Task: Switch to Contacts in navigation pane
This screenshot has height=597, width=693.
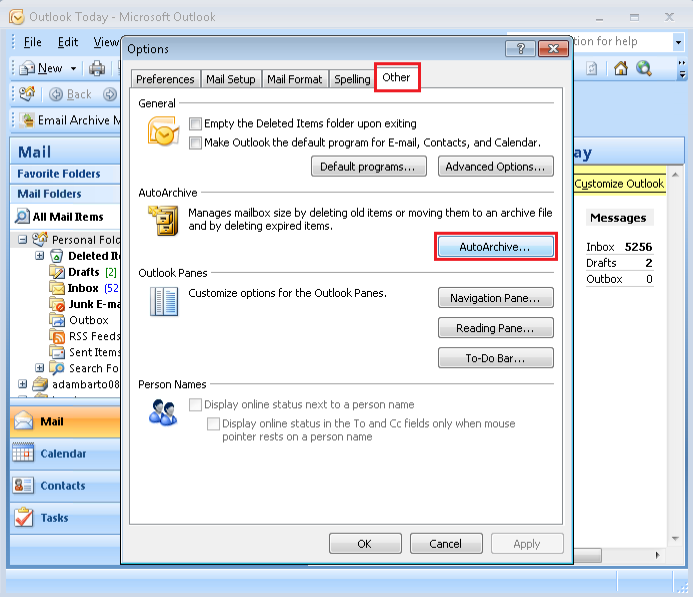Action: 65,486
